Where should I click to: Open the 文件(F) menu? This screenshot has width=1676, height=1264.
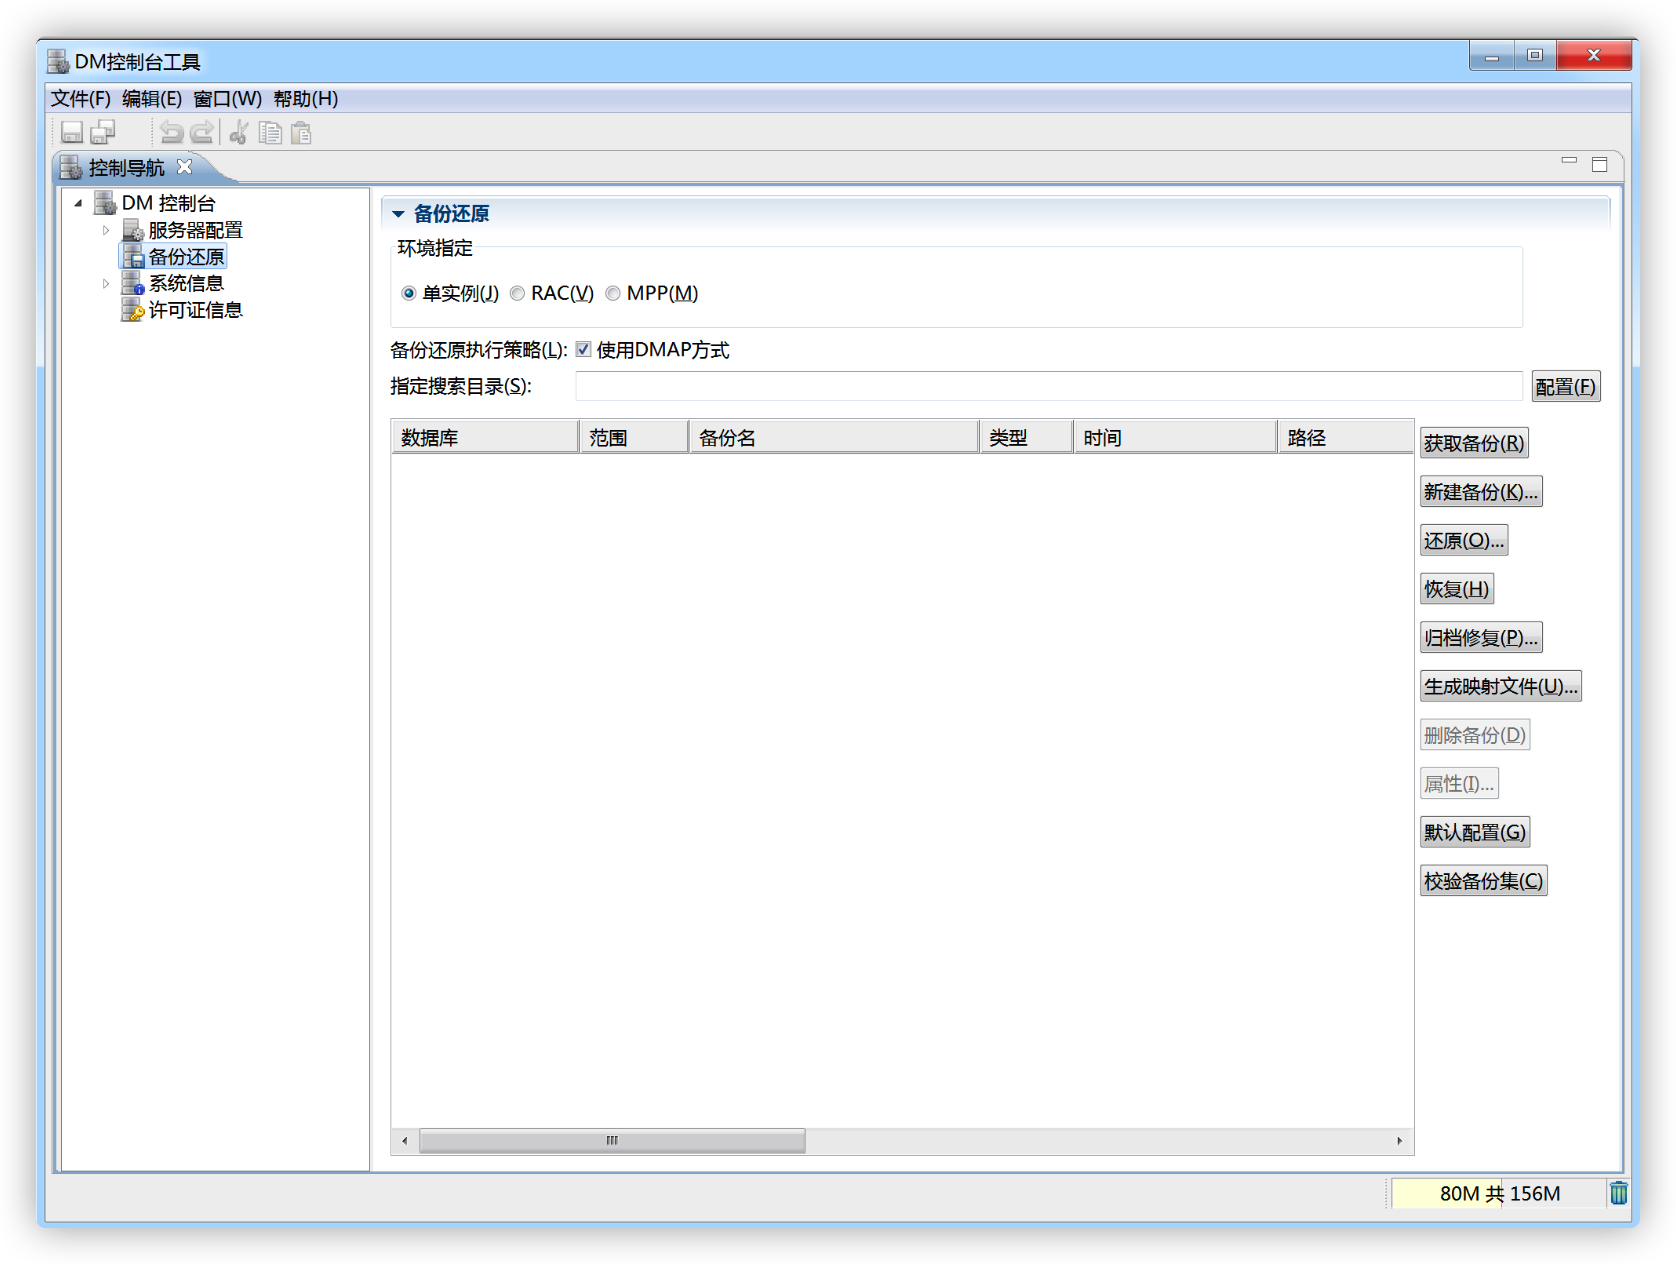click(81, 98)
